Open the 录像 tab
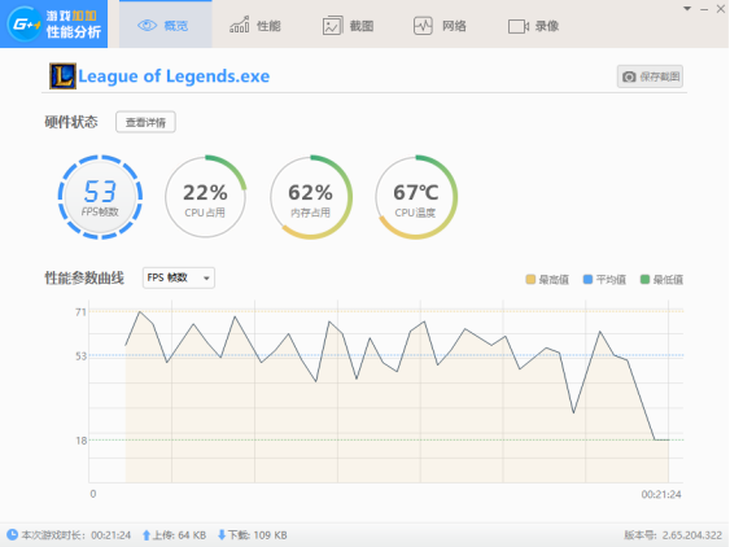Viewport: 730px width, 547px height. (533, 26)
